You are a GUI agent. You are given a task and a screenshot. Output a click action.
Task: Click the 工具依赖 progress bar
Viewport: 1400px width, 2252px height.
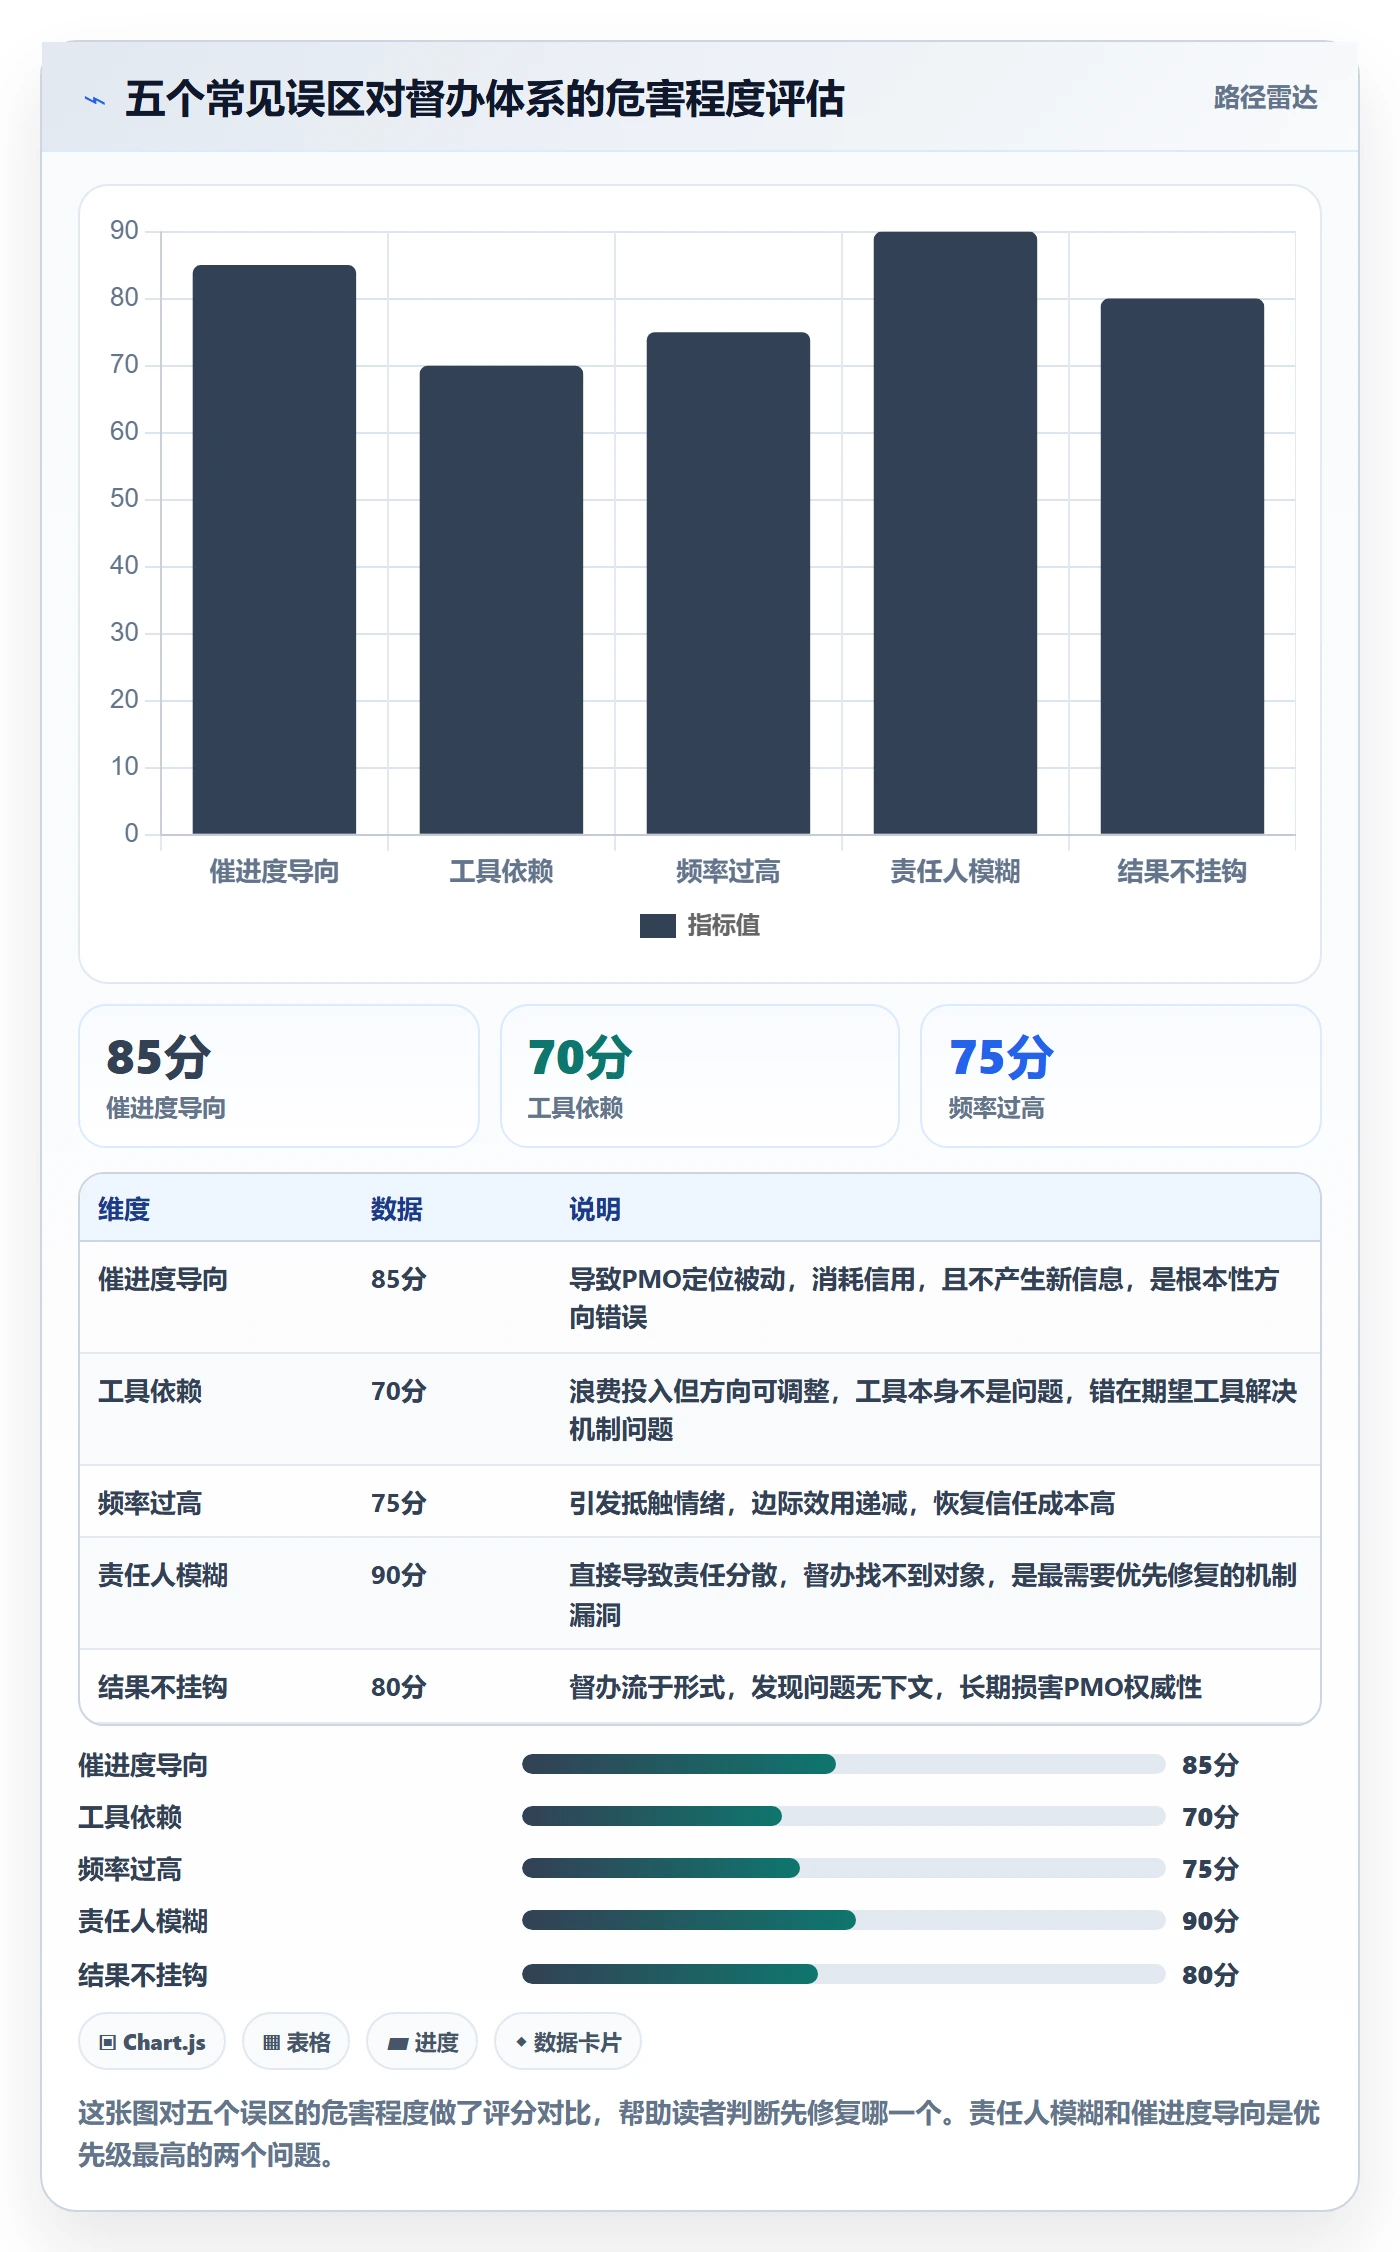pyautogui.click(x=844, y=1816)
